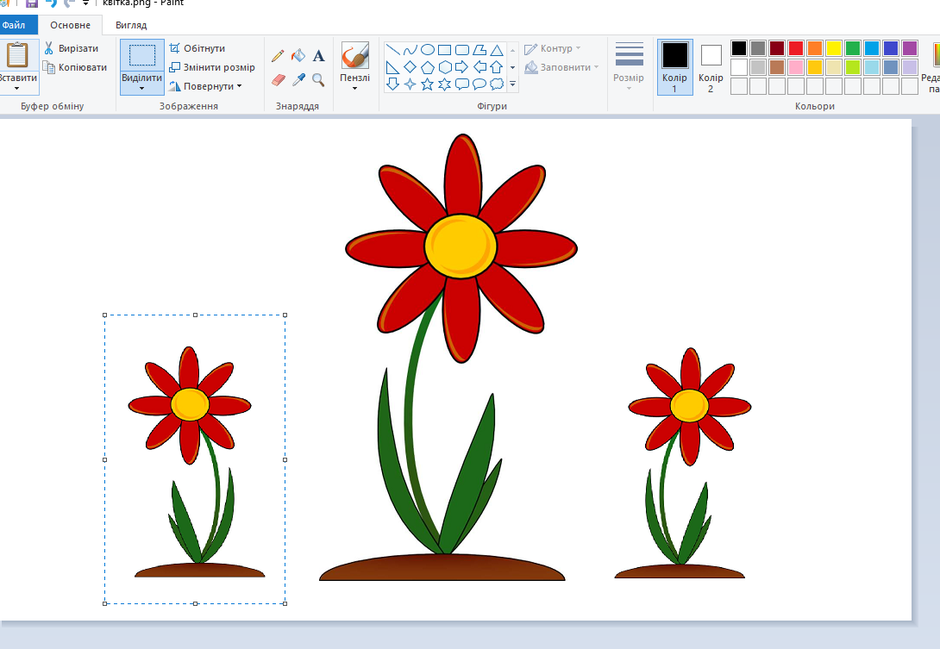Click Обітнути to crop image
This screenshot has height=649, width=940.
[197, 49]
